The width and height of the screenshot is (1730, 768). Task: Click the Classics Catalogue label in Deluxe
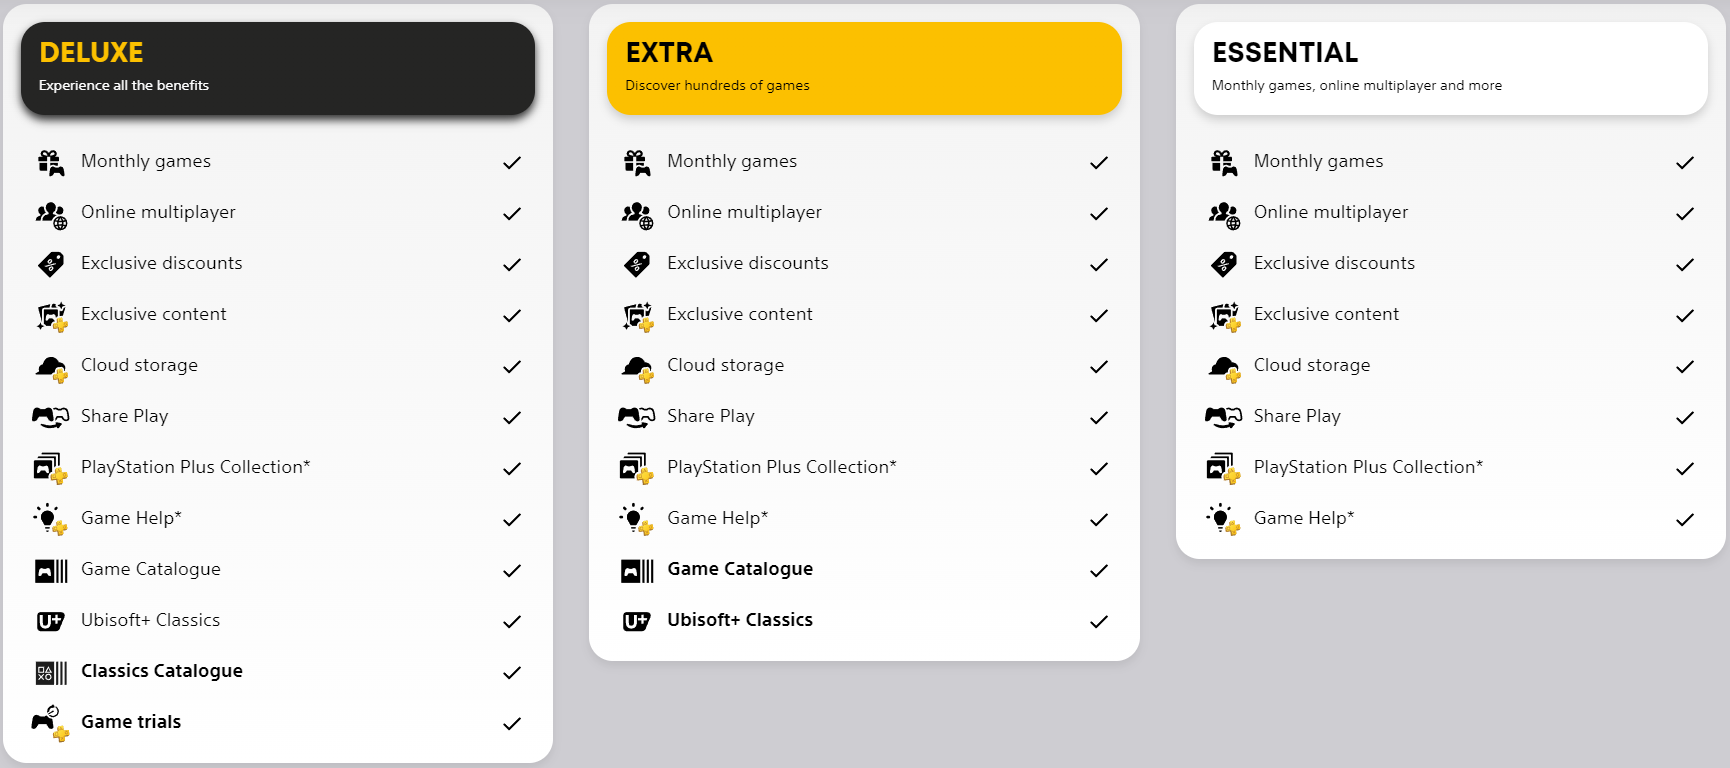point(162,671)
